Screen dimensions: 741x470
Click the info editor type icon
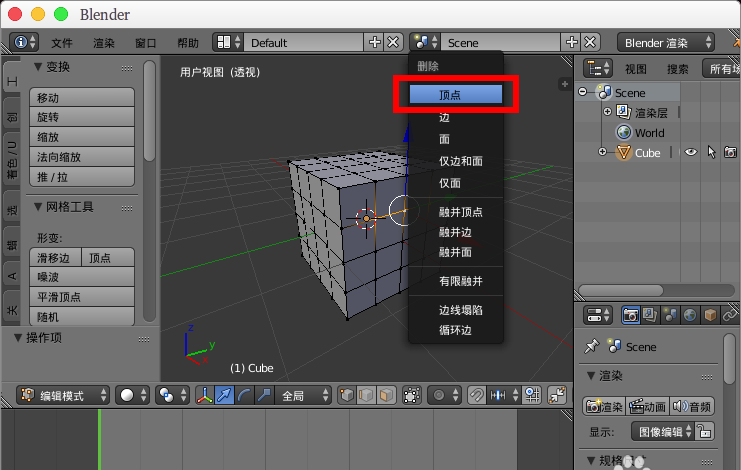[x=24, y=43]
